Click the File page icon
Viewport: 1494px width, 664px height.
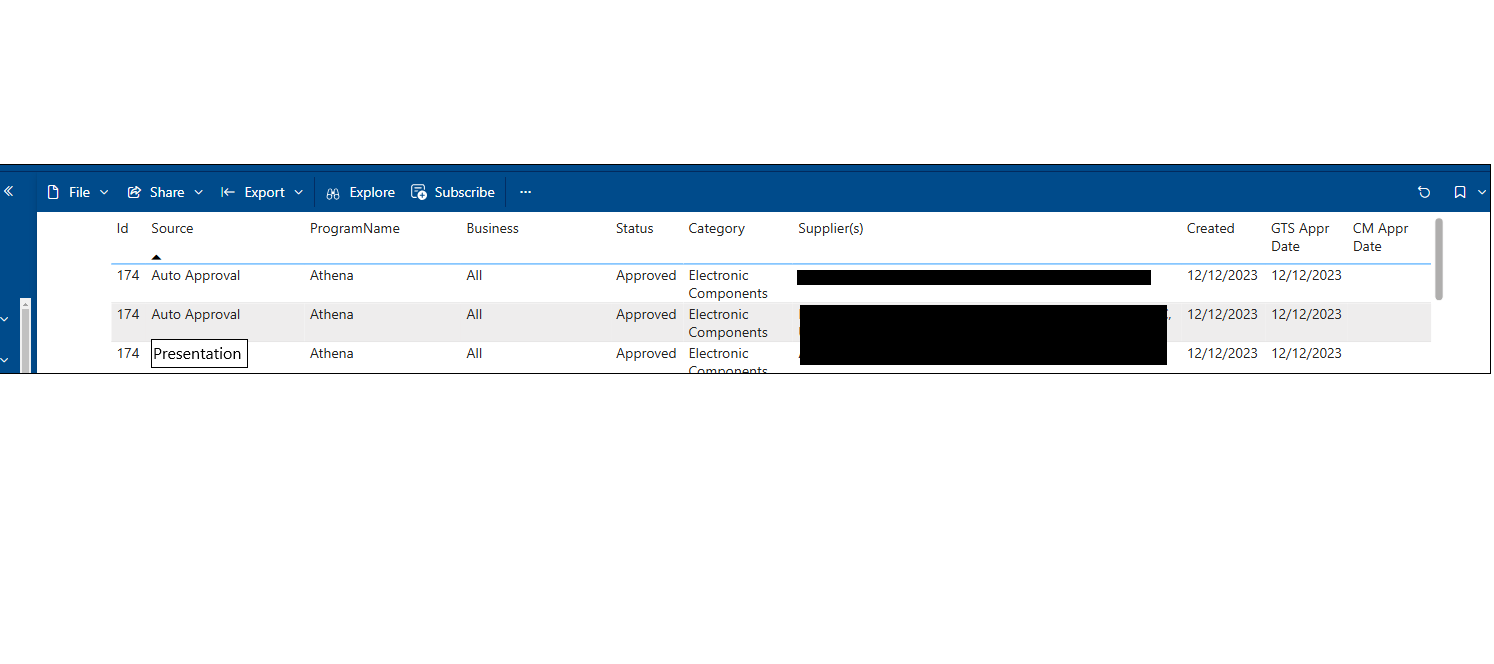pyautogui.click(x=54, y=192)
